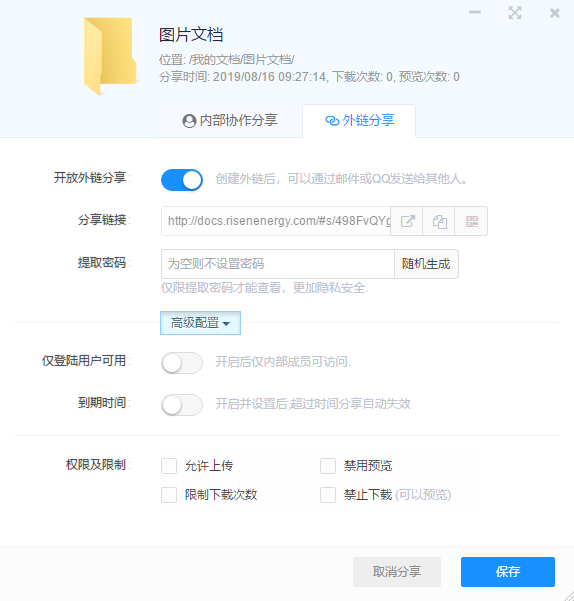Enable 到期时间 expiration switch

pyautogui.click(x=182, y=405)
